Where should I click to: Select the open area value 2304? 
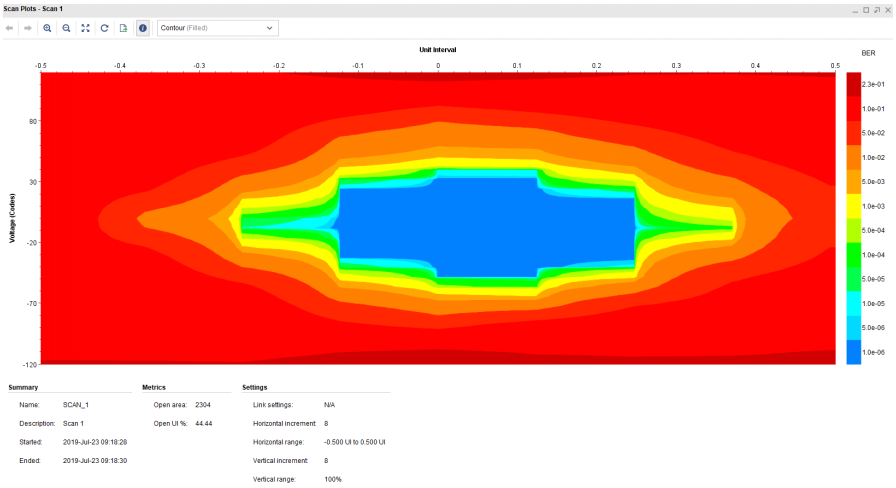(x=203, y=405)
